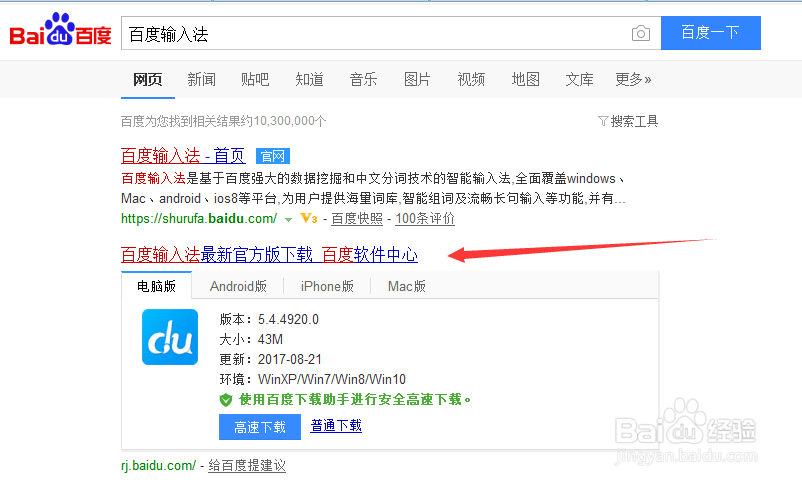This screenshot has height=483, width=802.
Task: Go to the 文库 tab
Action: [x=580, y=79]
